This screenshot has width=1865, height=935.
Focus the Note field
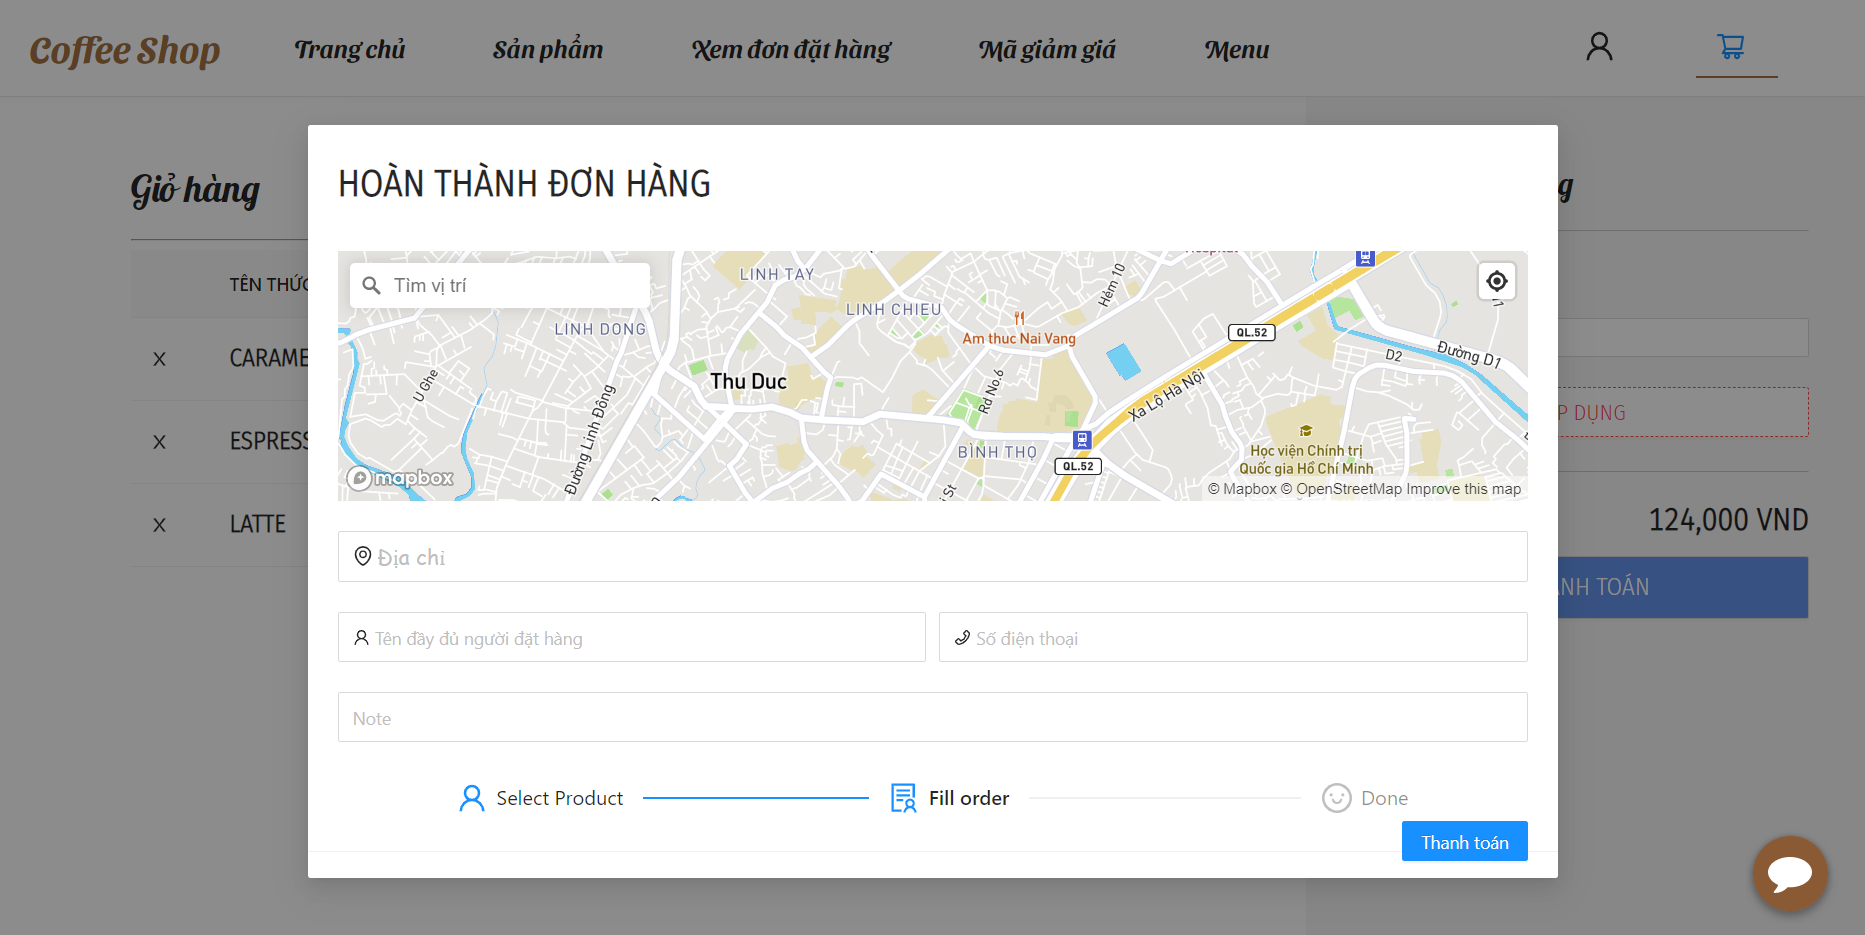click(x=932, y=718)
